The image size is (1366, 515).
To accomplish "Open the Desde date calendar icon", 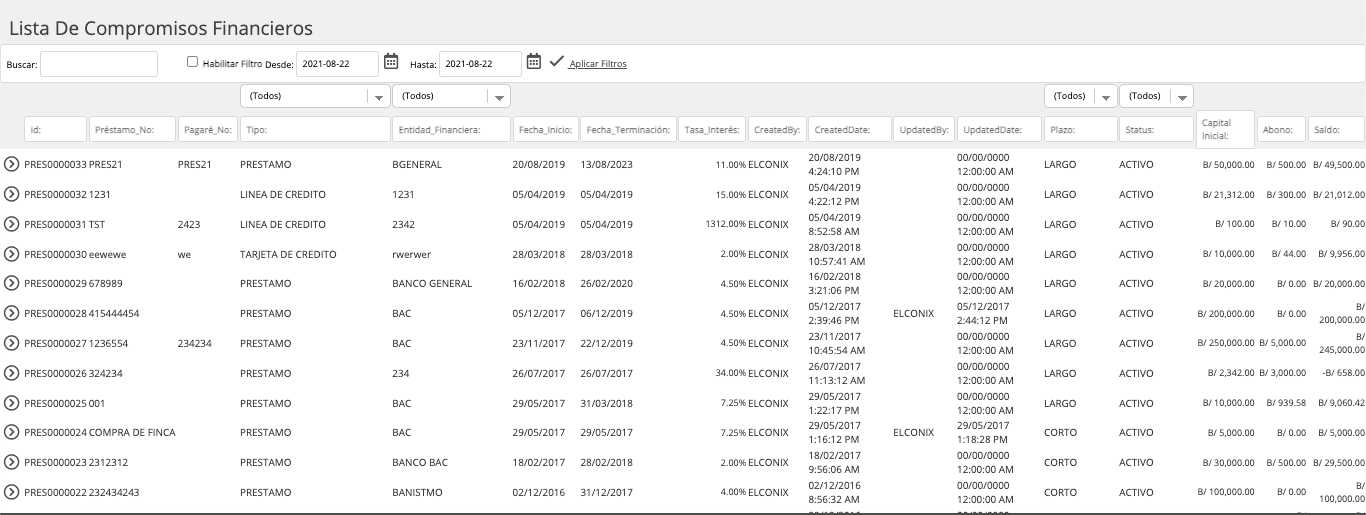I will tap(391, 61).
